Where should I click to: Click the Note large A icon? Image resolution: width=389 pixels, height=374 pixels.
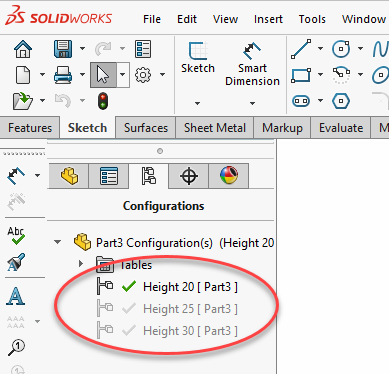[15, 296]
